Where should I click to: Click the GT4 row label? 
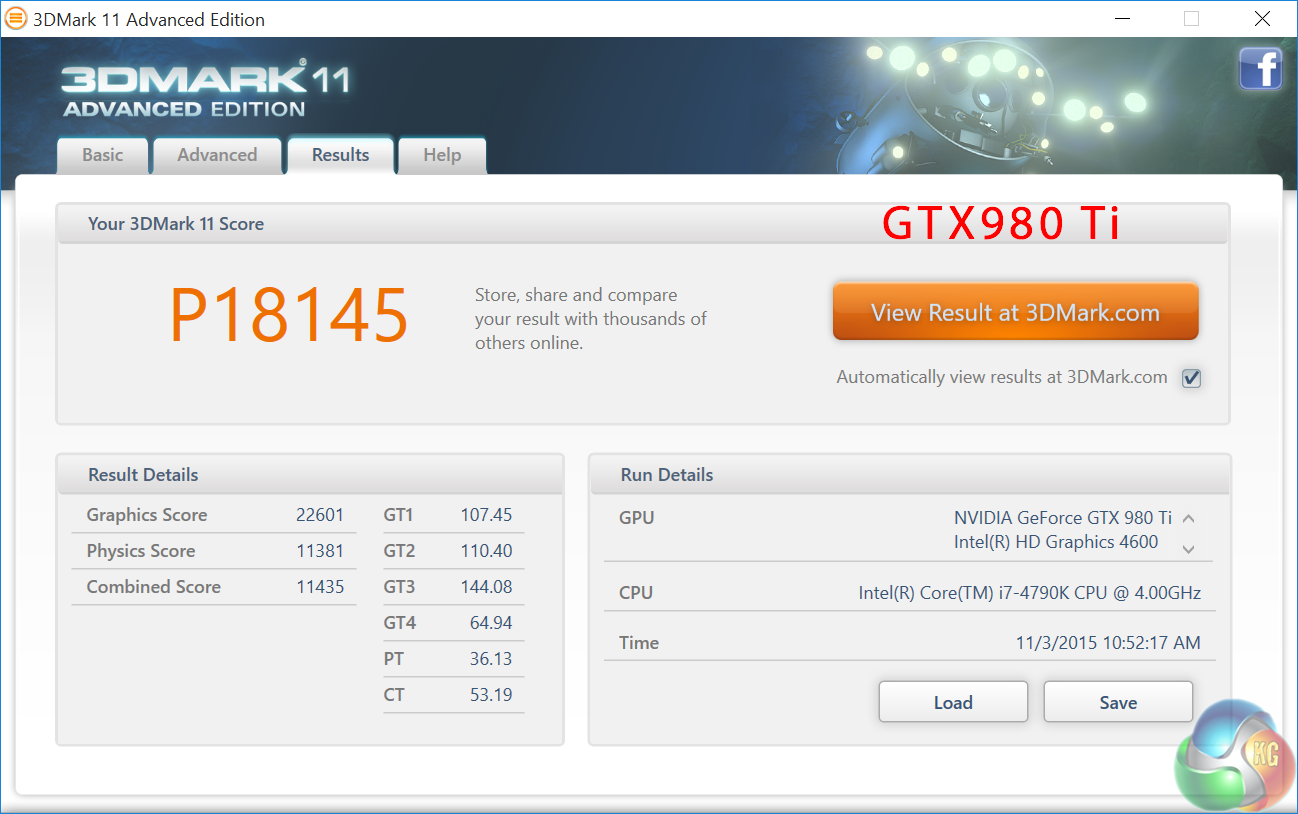[399, 623]
